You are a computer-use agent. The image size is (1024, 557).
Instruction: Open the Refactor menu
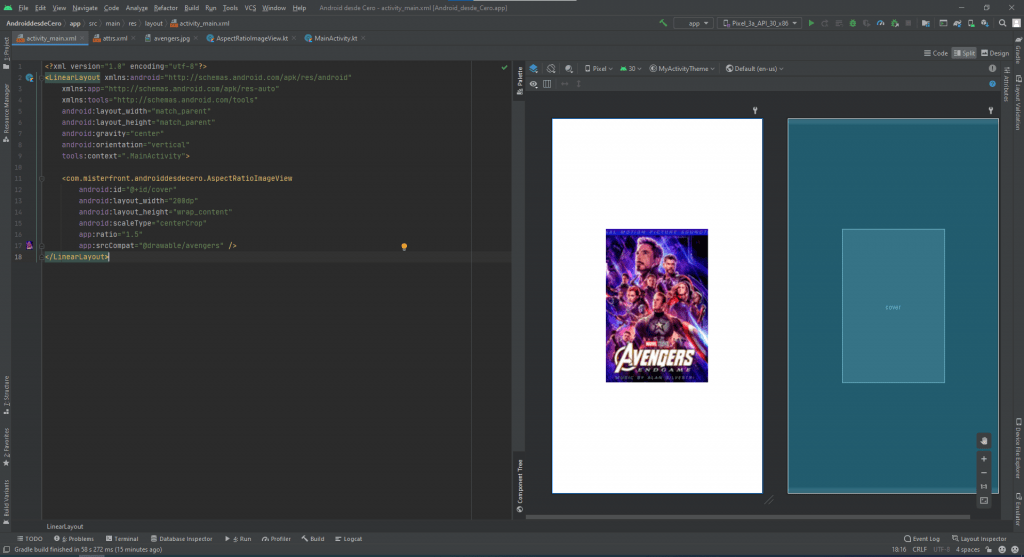point(165,8)
